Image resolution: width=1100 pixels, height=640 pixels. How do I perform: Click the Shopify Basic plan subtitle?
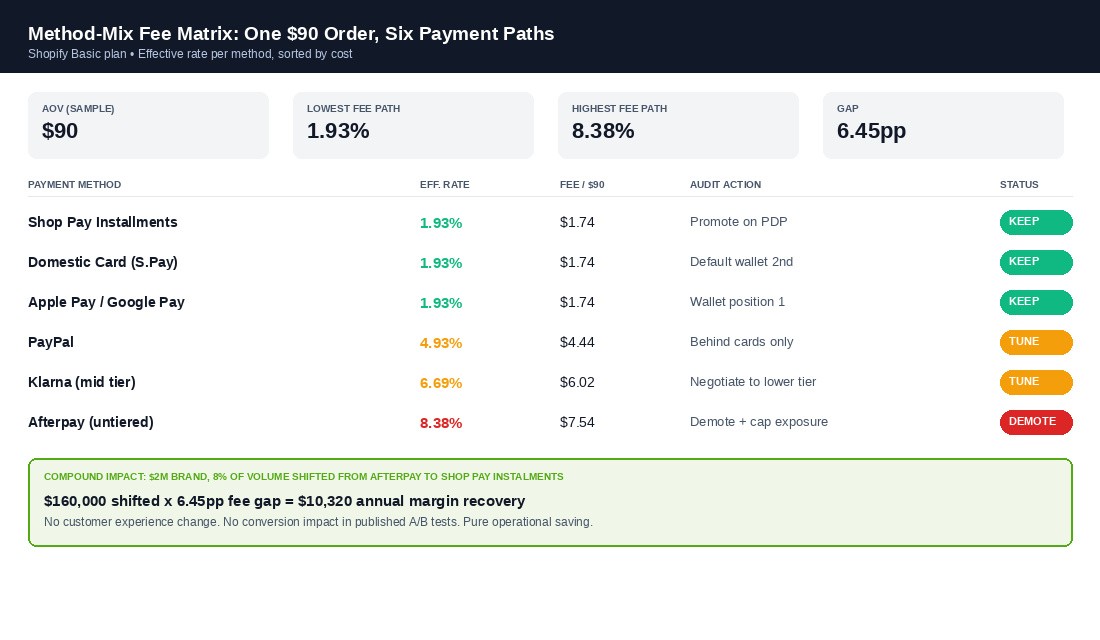tap(190, 54)
